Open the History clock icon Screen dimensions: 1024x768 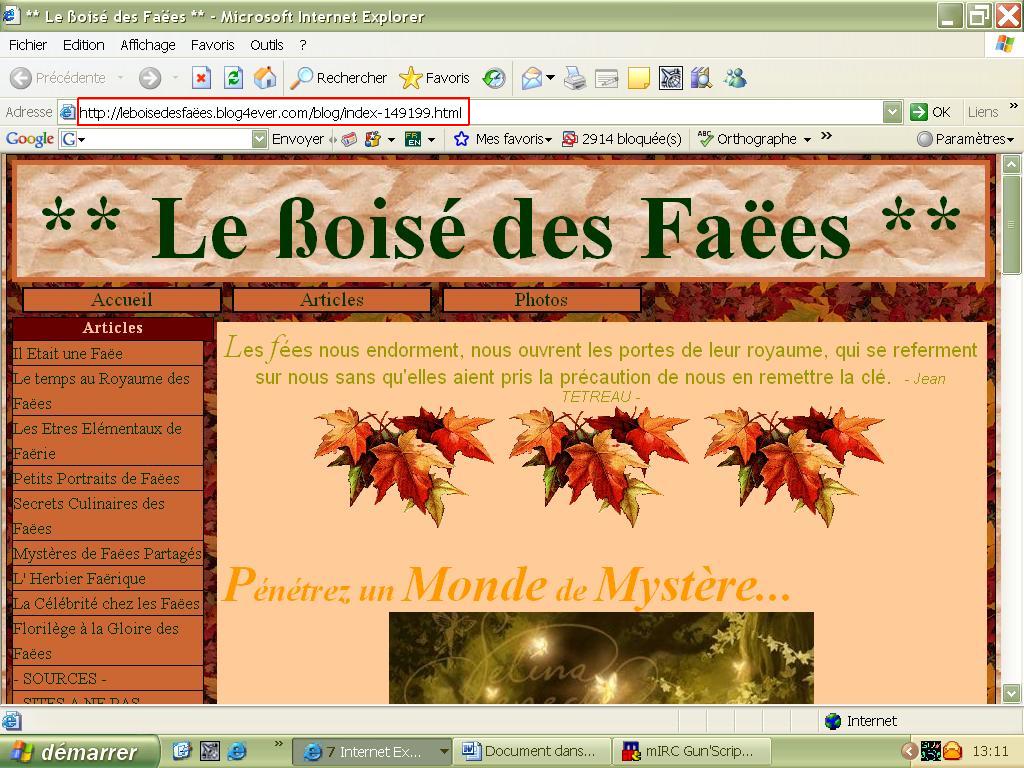coord(494,78)
